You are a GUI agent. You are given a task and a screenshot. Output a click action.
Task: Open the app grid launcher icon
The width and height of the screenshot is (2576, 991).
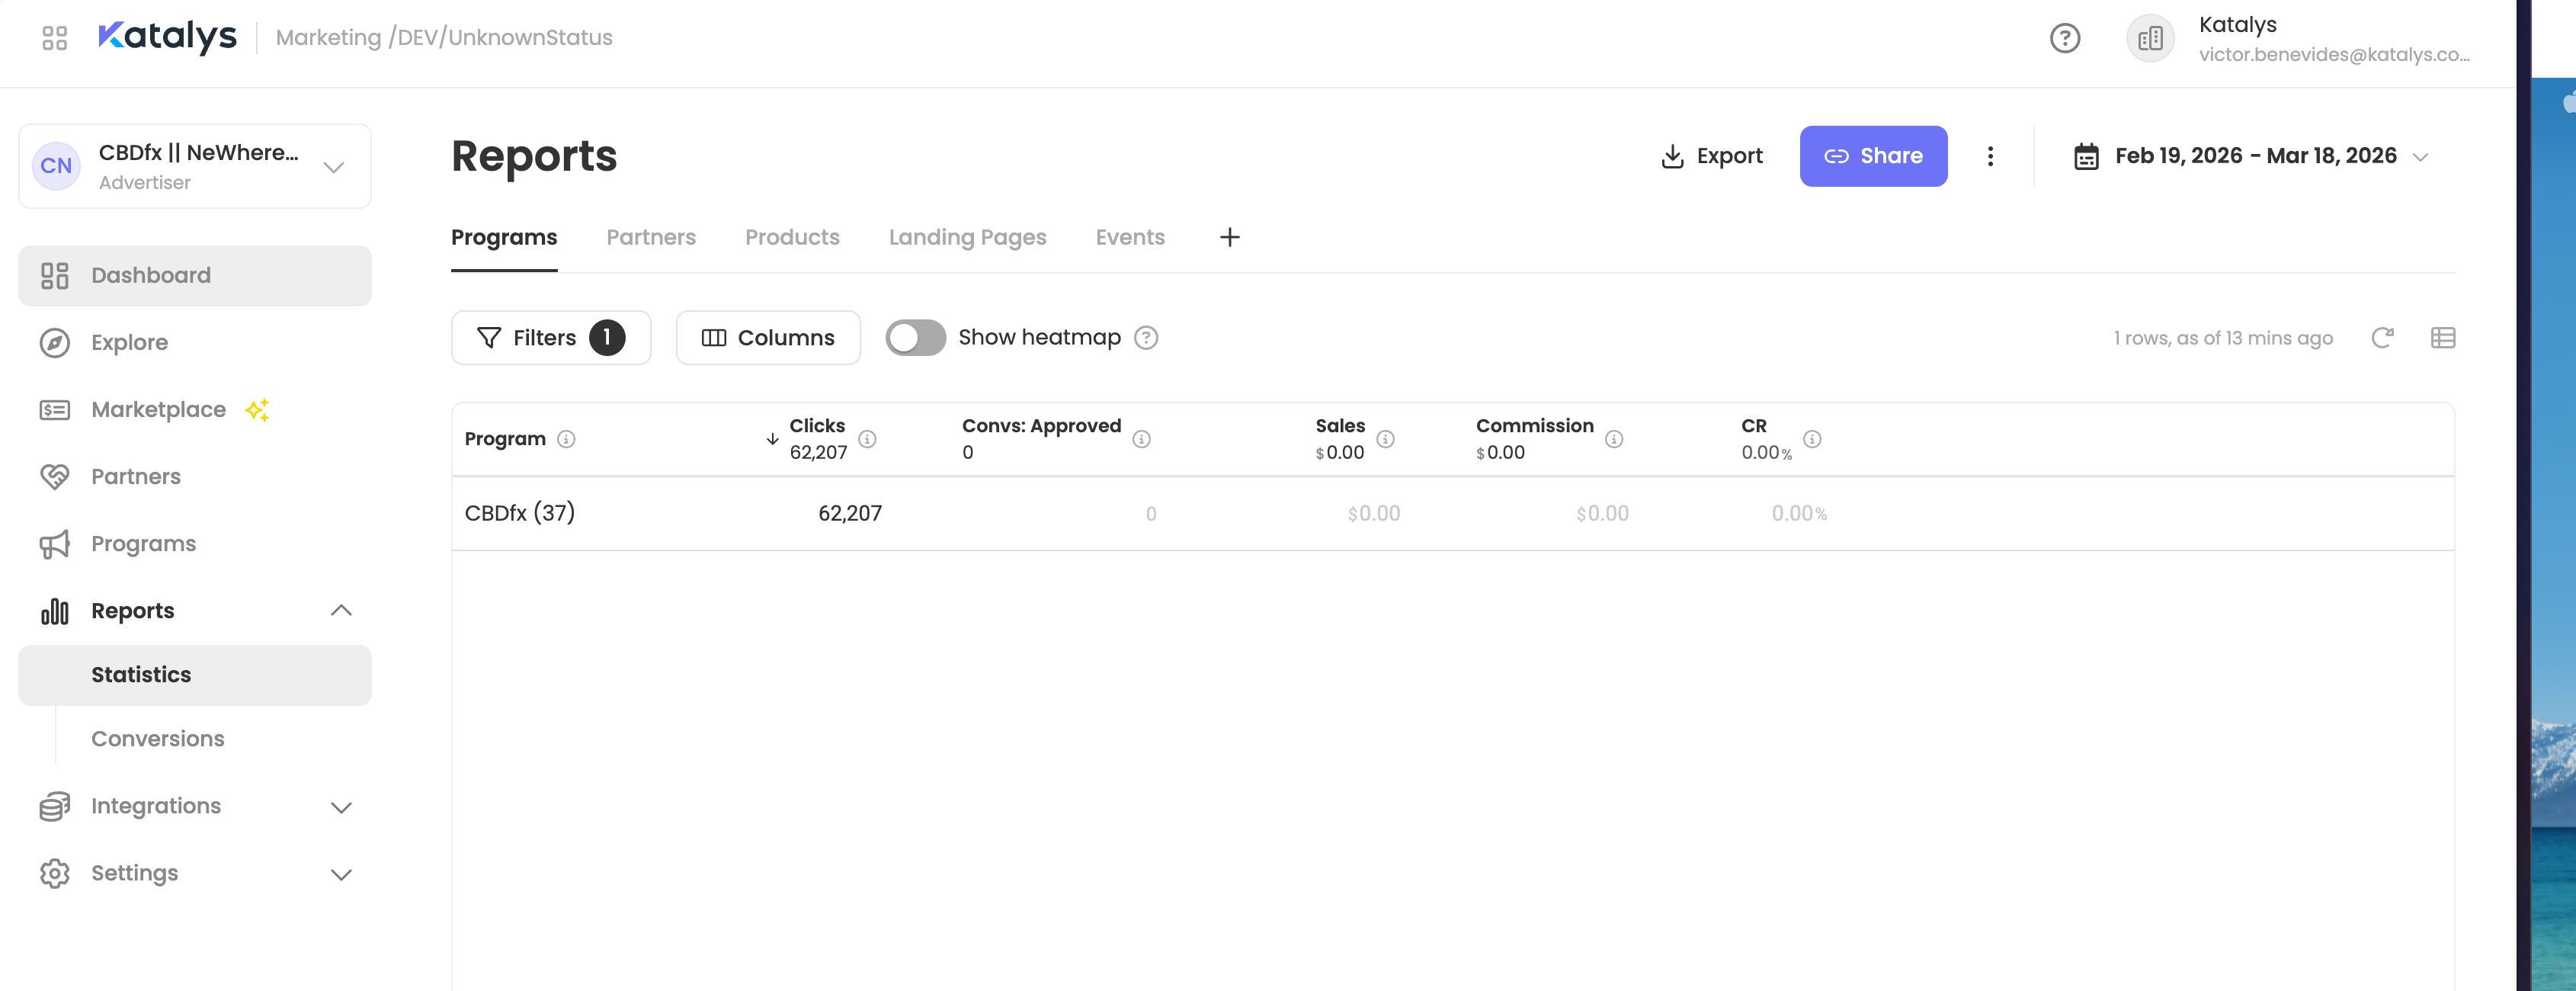[55, 38]
